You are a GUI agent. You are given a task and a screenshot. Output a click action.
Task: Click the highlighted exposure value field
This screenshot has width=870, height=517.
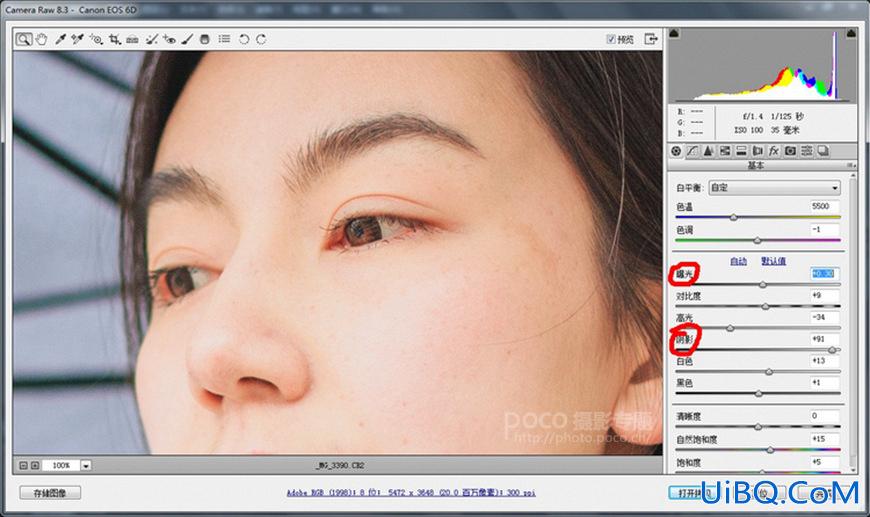pyautogui.click(x=825, y=273)
